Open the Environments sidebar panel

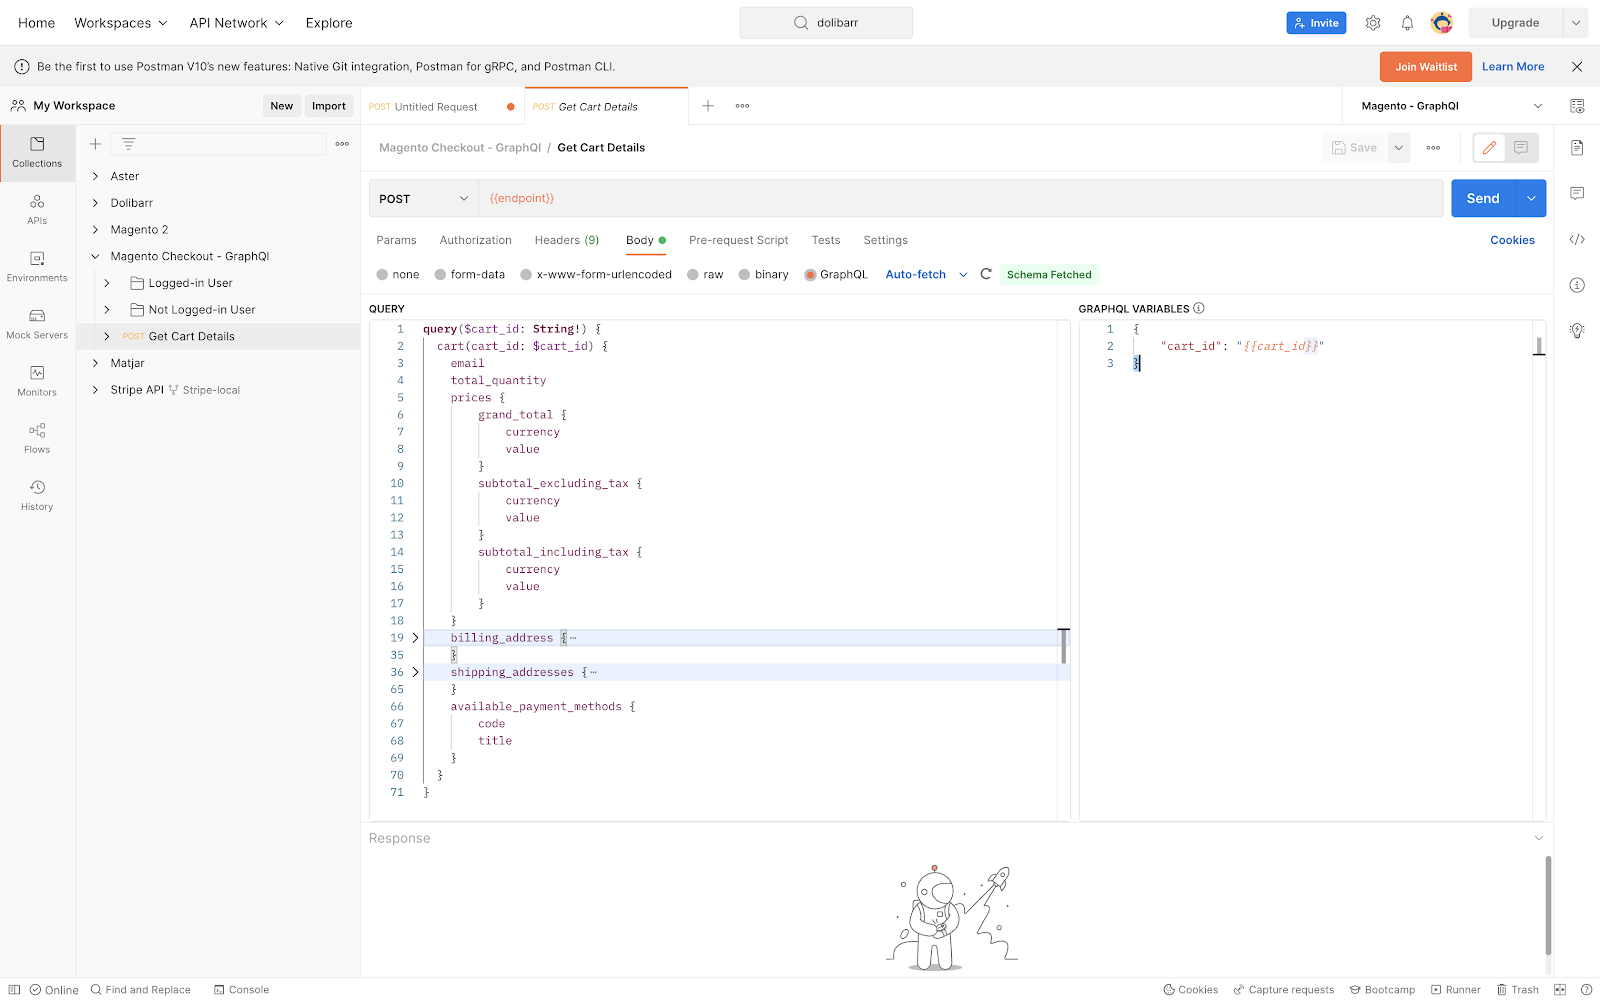click(37, 266)
